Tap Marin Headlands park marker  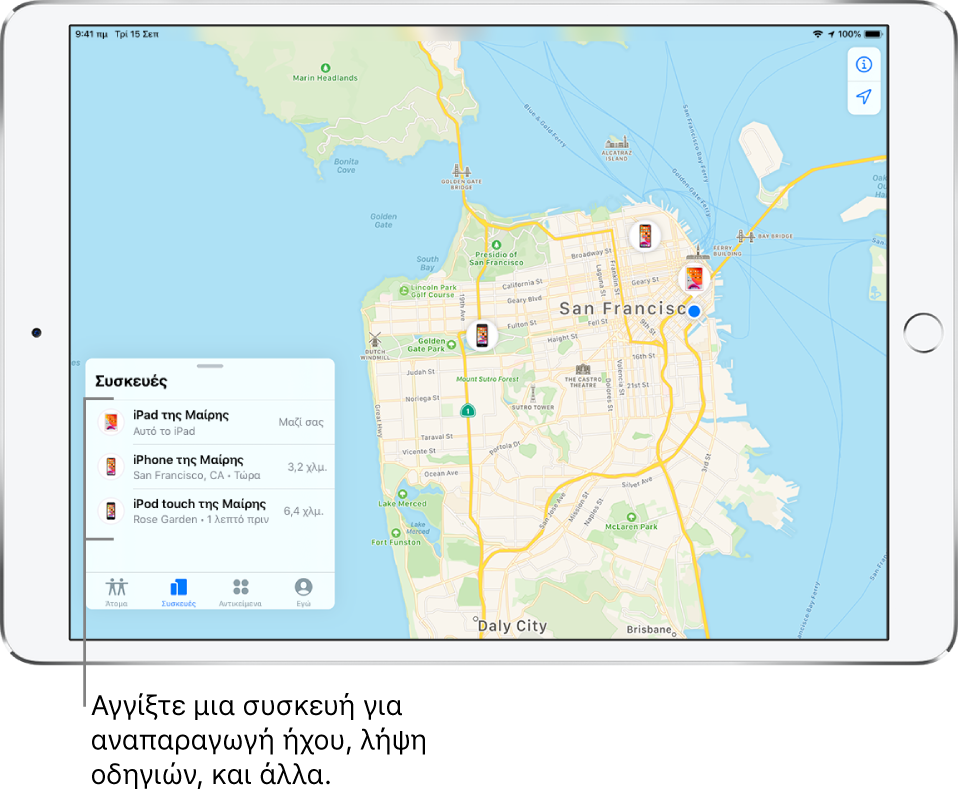[325, 68]
